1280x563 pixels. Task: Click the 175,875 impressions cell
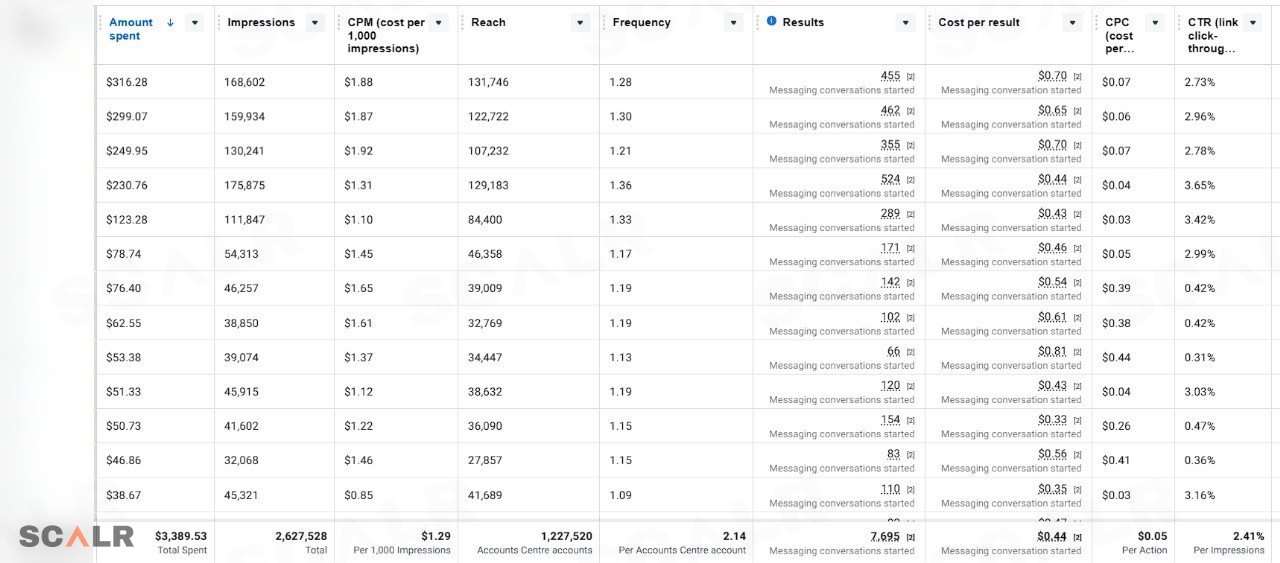[x=245, y=185]
